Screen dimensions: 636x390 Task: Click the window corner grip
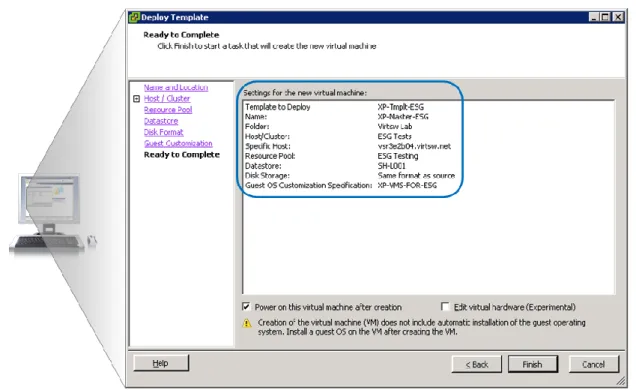(621, 381)
